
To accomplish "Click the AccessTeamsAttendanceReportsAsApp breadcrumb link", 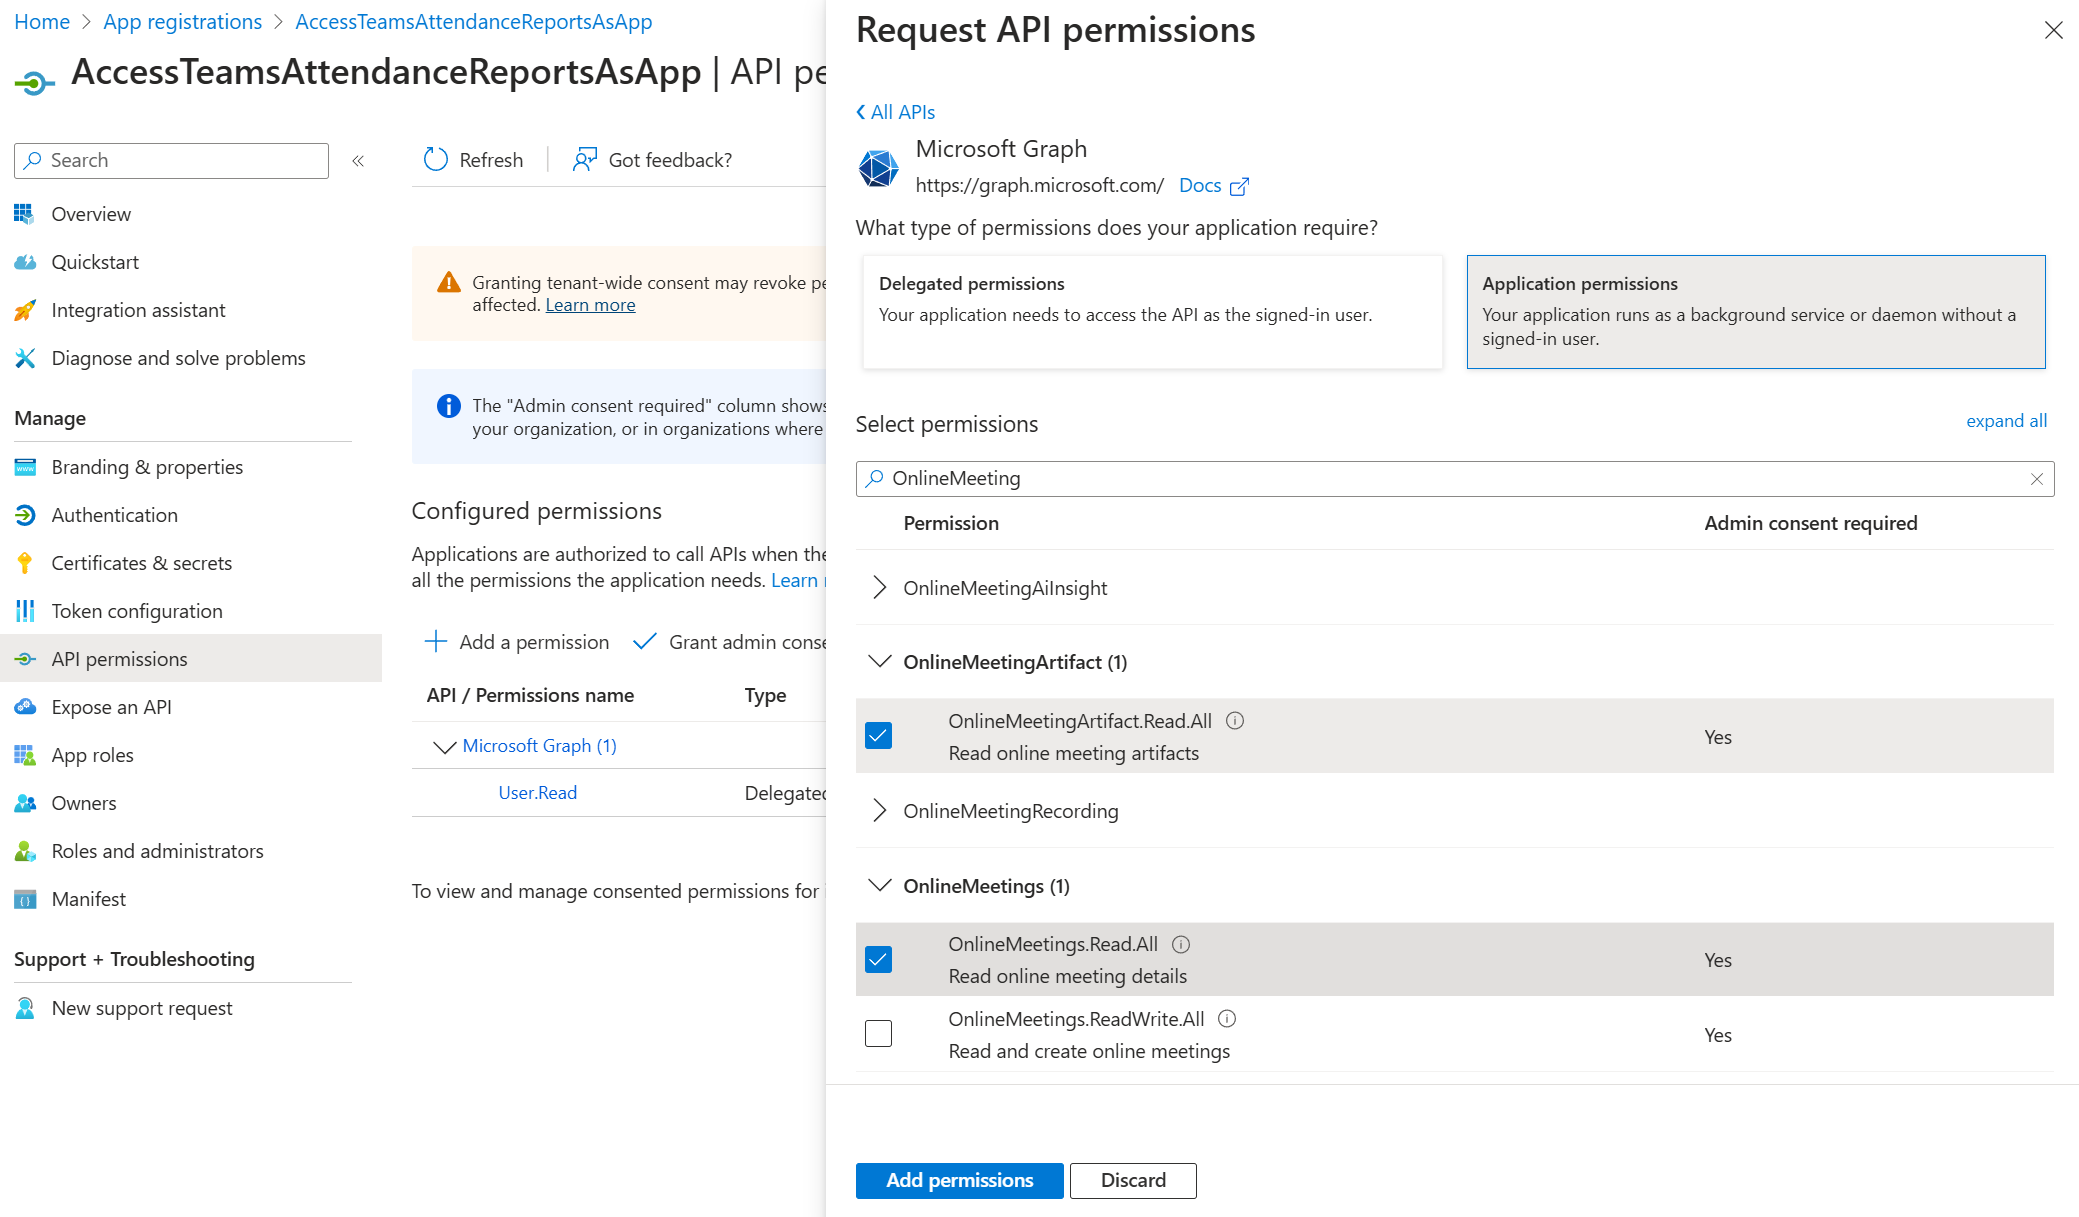I will (x=474, y=22).
